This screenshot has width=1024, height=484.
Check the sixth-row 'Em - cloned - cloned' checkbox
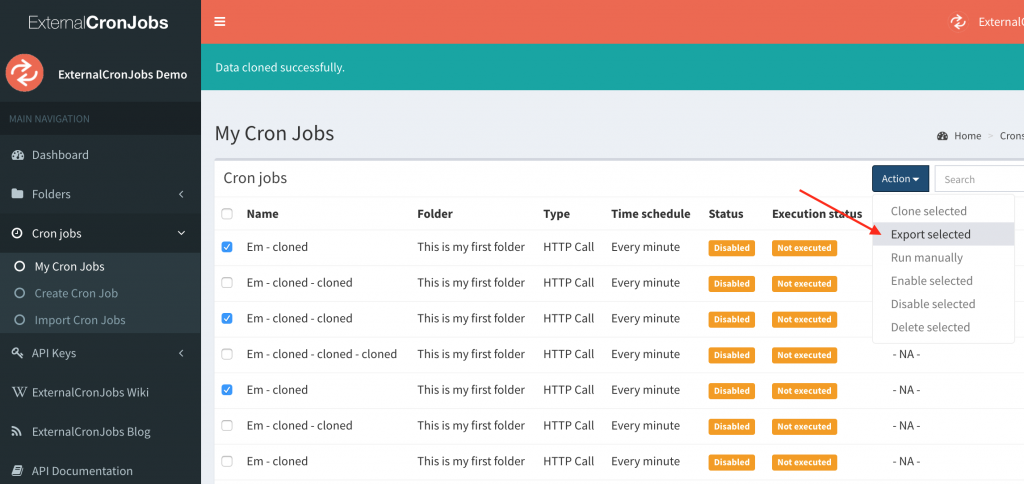pyautogui.click(x=227, y=425)
